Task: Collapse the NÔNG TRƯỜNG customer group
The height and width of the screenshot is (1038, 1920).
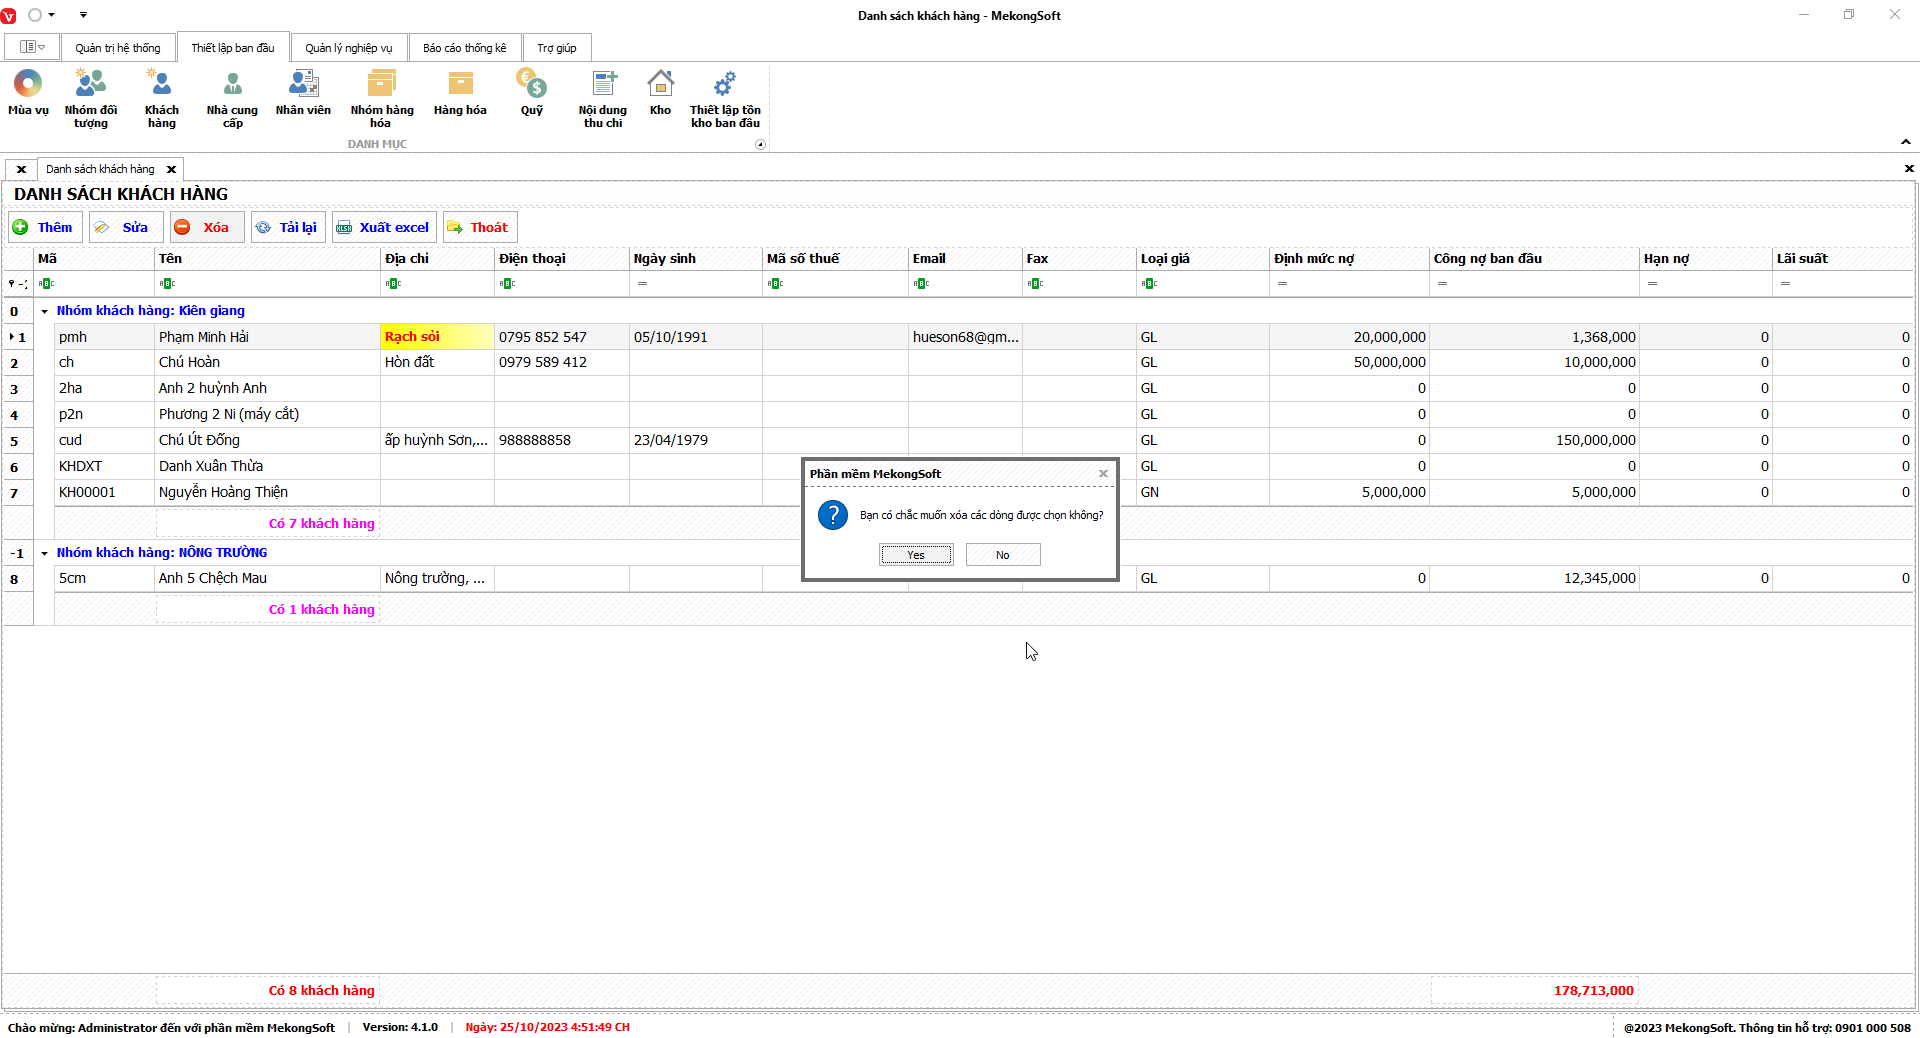Action: (x=44, y=554)
